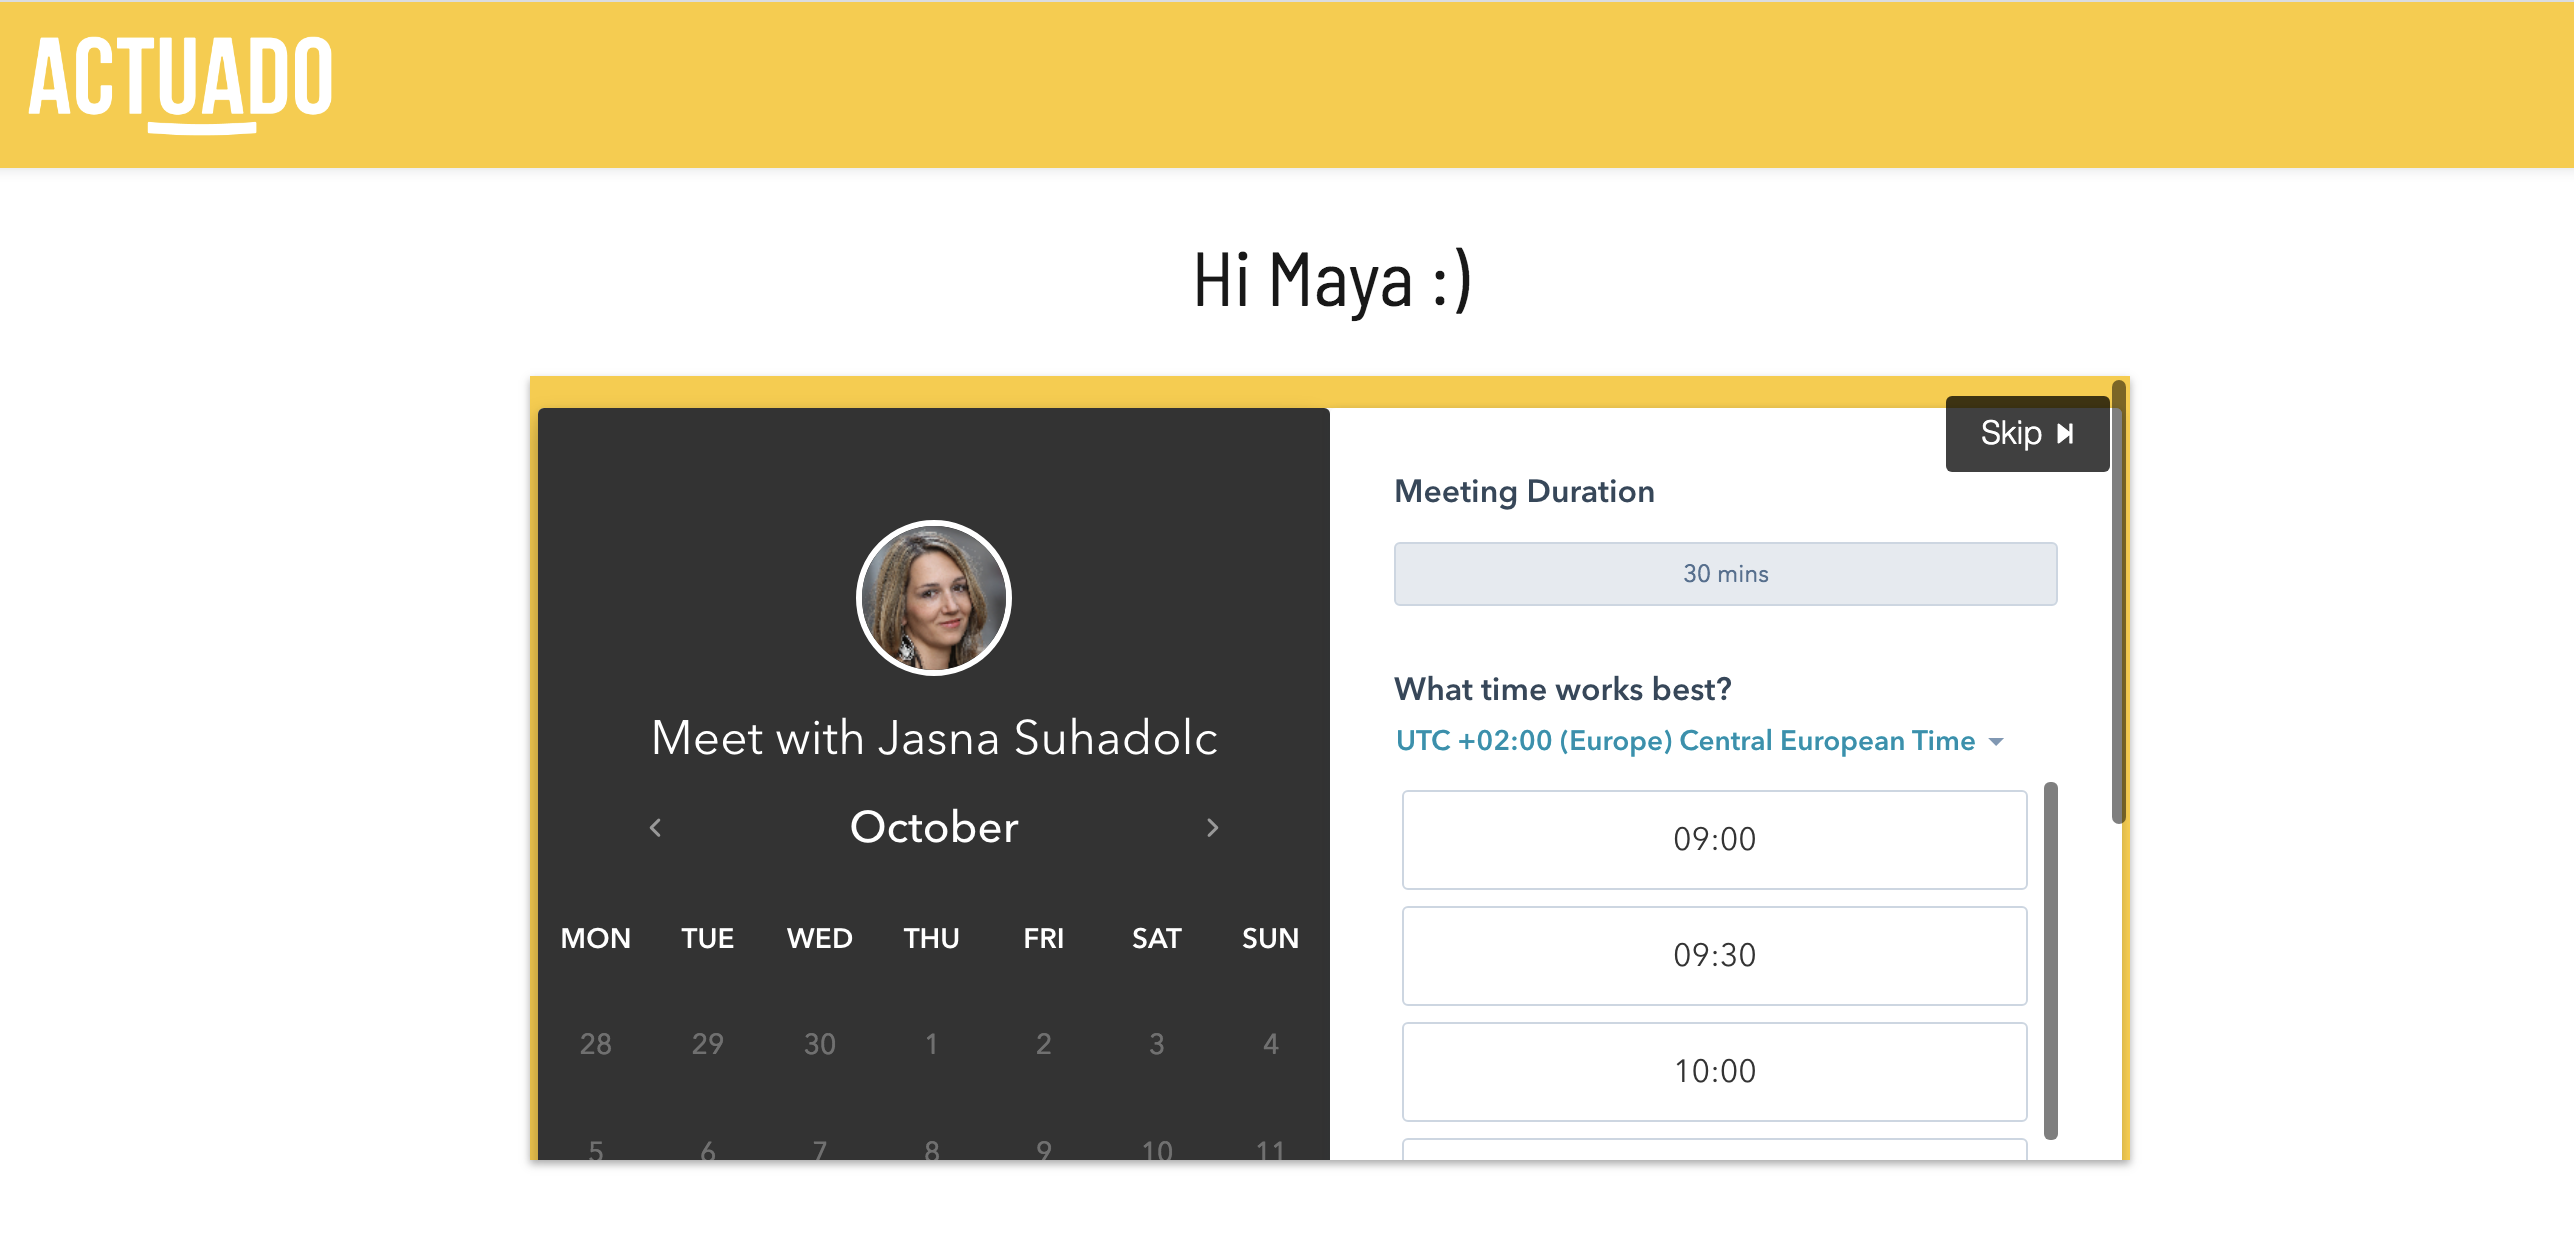This screenshot has width=2574, height=1246.
Task: Select date 3 in October calendar
Action: point(1156,1044)
